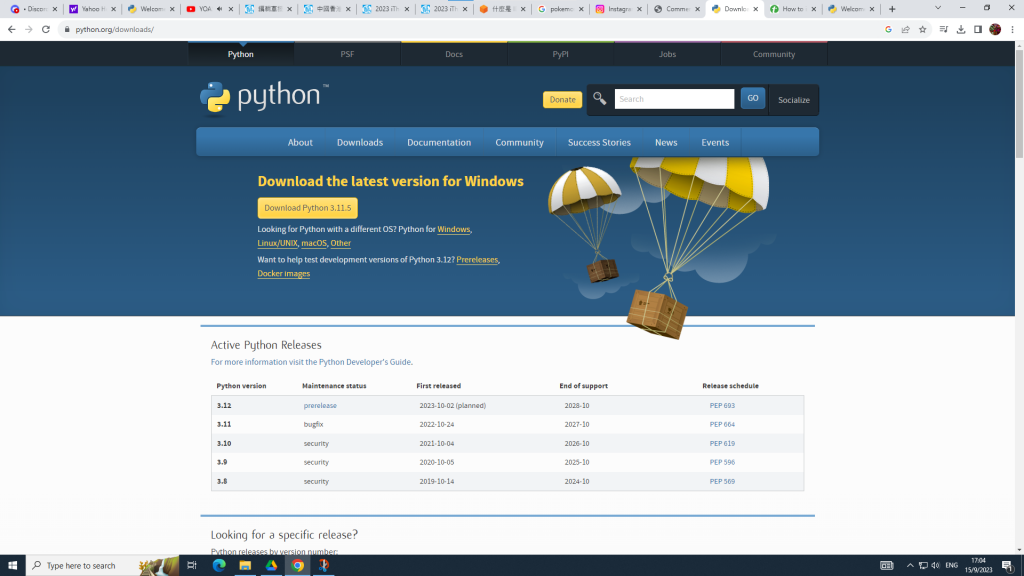Open the volume icon in system tray
This screenshot has width=1024, height=576.
[935, 566]
